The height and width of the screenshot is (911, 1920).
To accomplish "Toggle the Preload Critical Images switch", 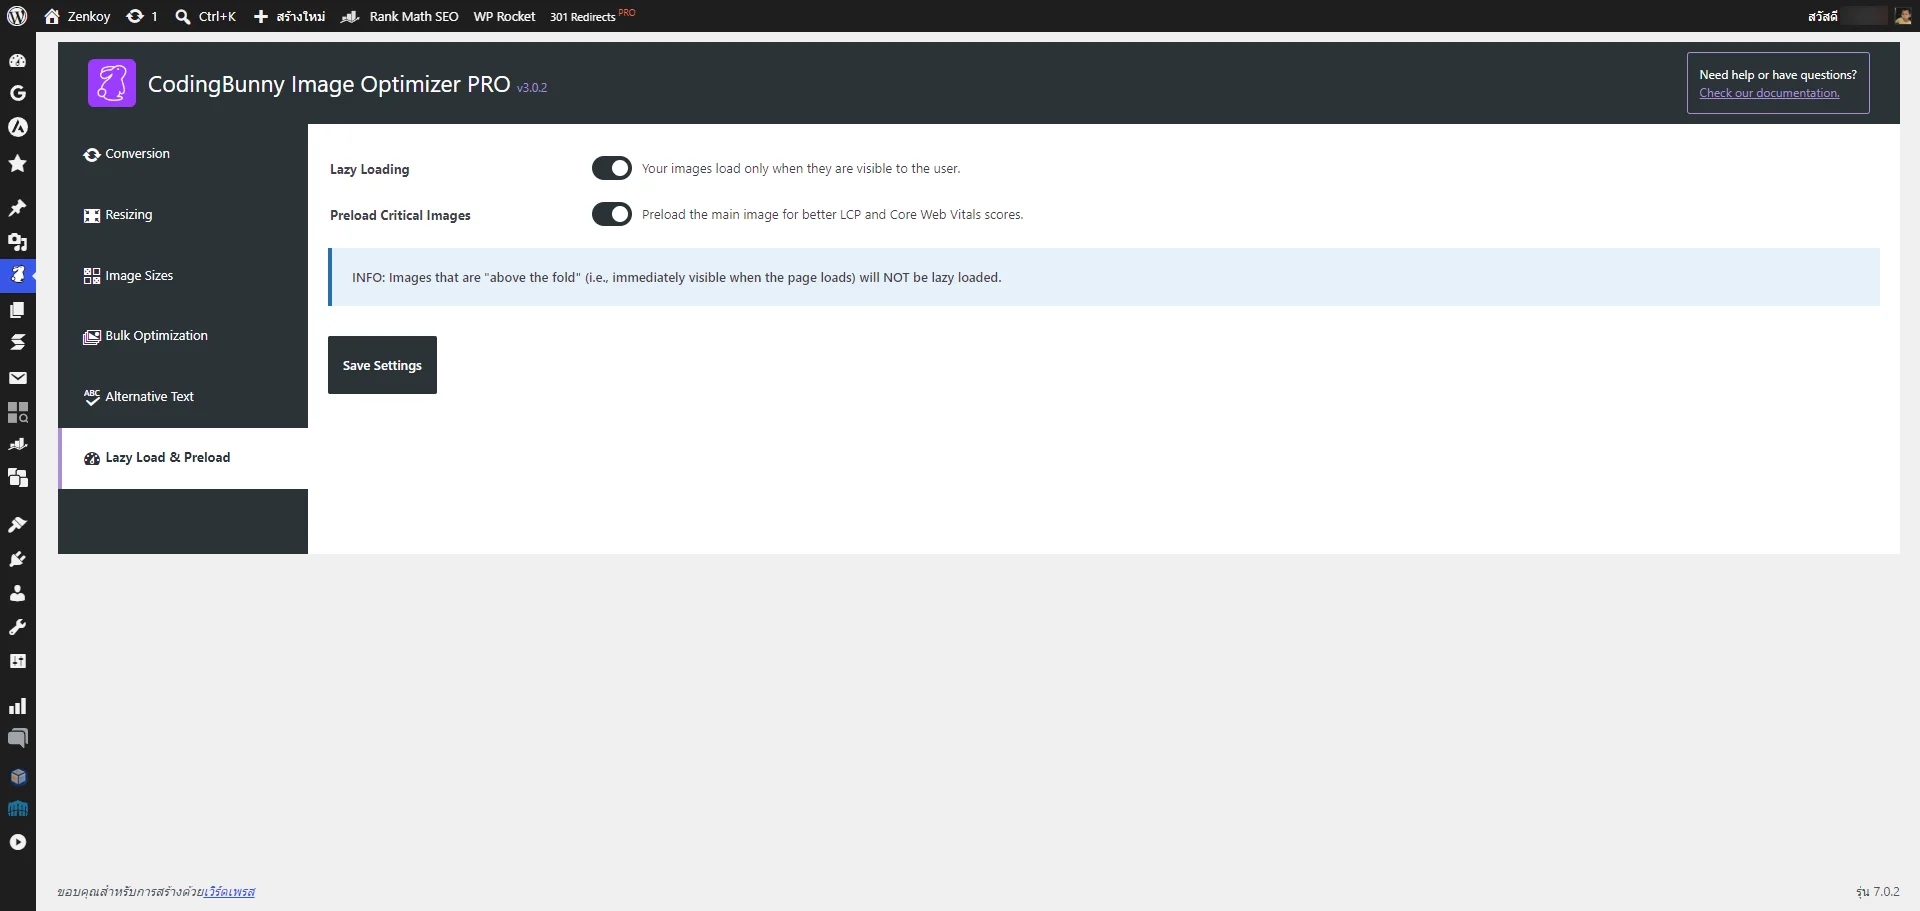I will [612, 214].
